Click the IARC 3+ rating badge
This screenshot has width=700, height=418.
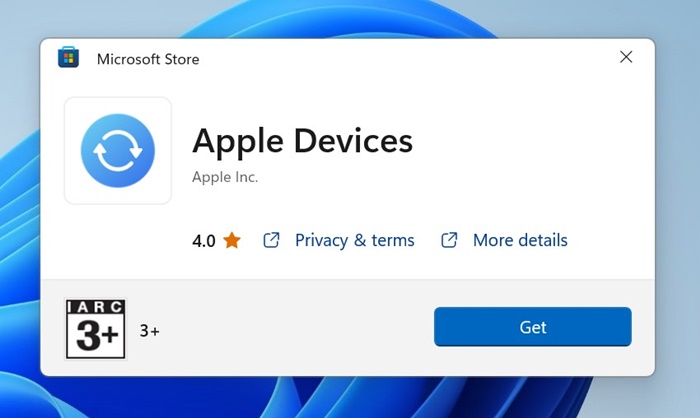coord(96,328)
